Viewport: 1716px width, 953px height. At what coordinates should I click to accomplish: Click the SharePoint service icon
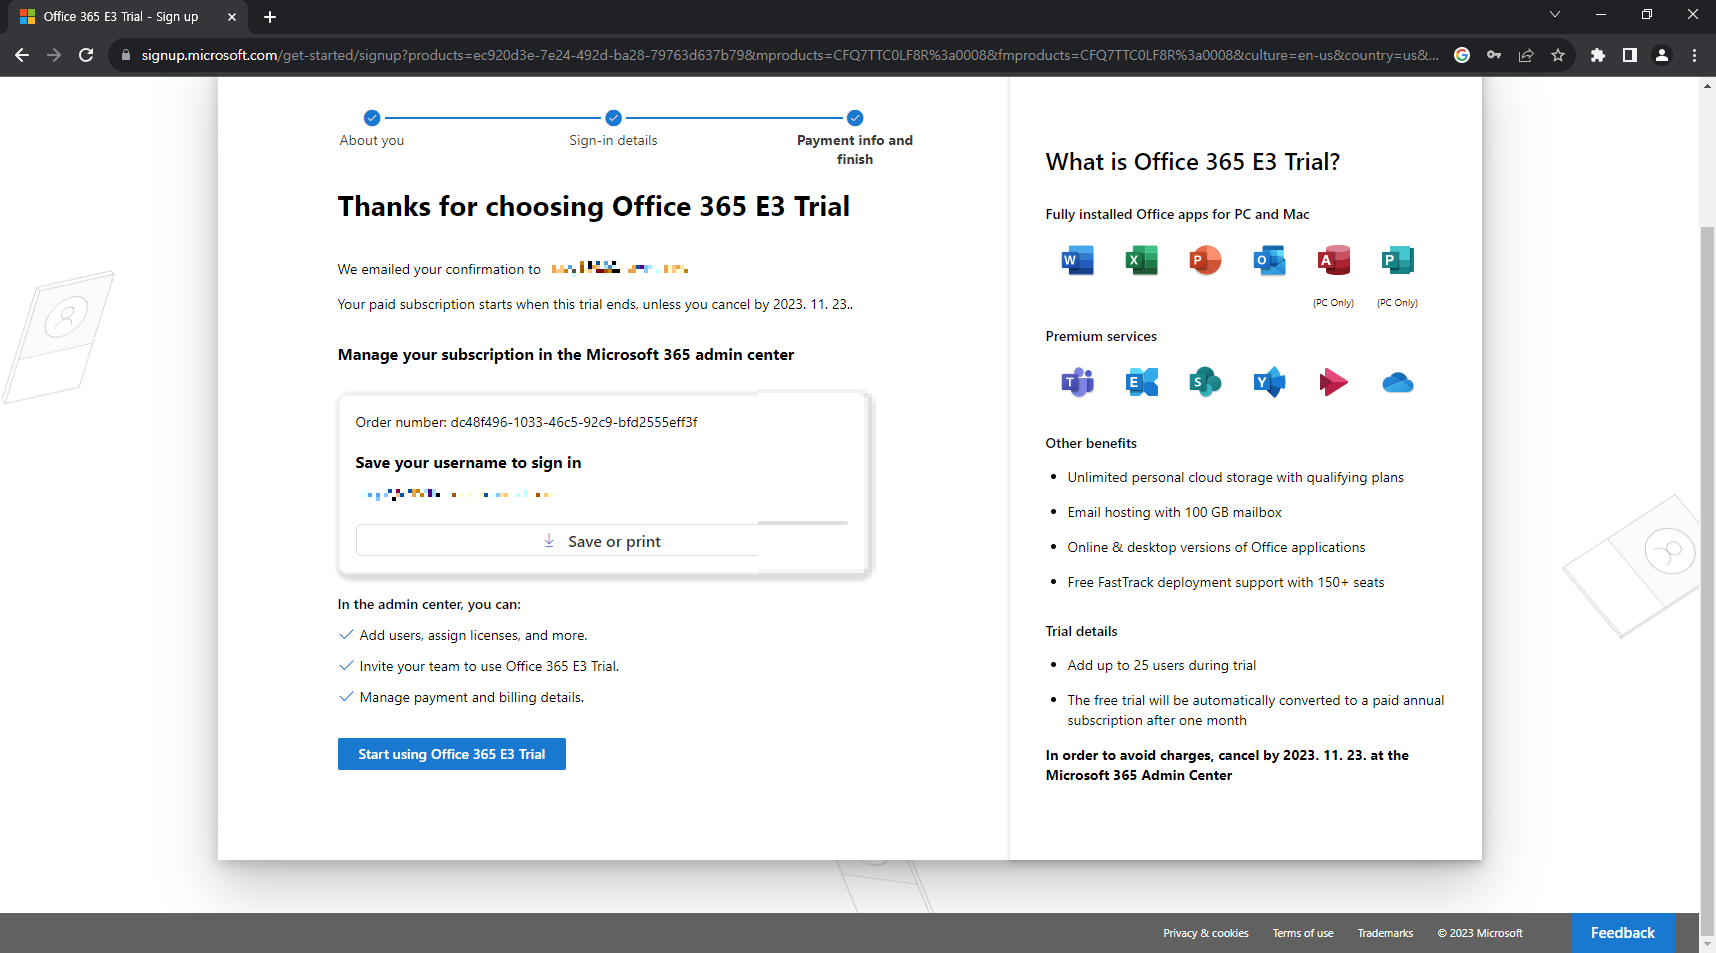tap(1205, 382)
